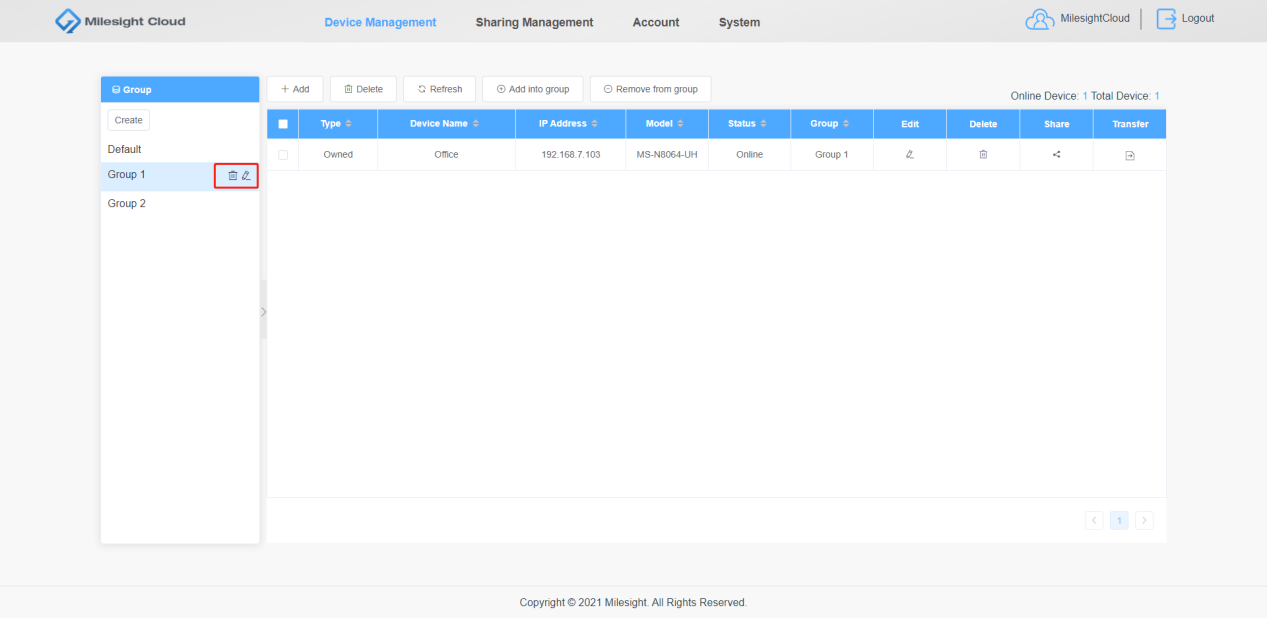Delete Group 1 via its trash icon
The image size is (1267, 618).
coord(233,175)
